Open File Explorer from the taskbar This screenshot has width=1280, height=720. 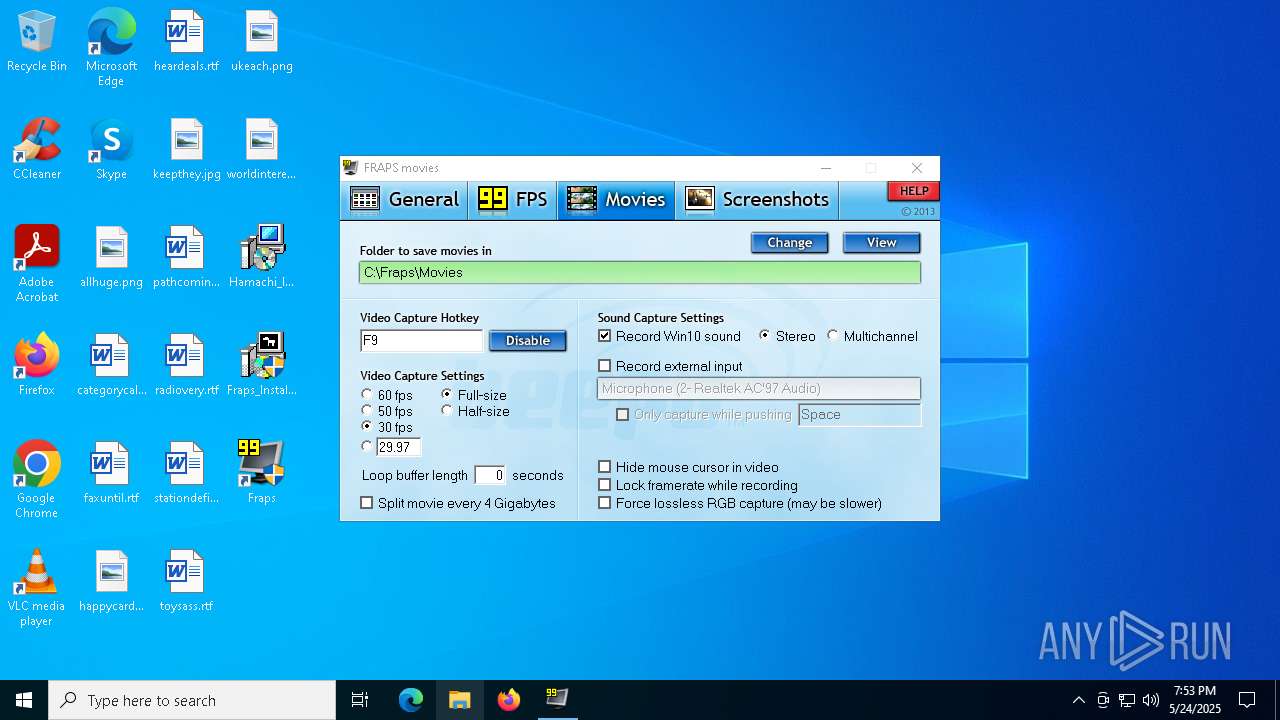point(460,700)
